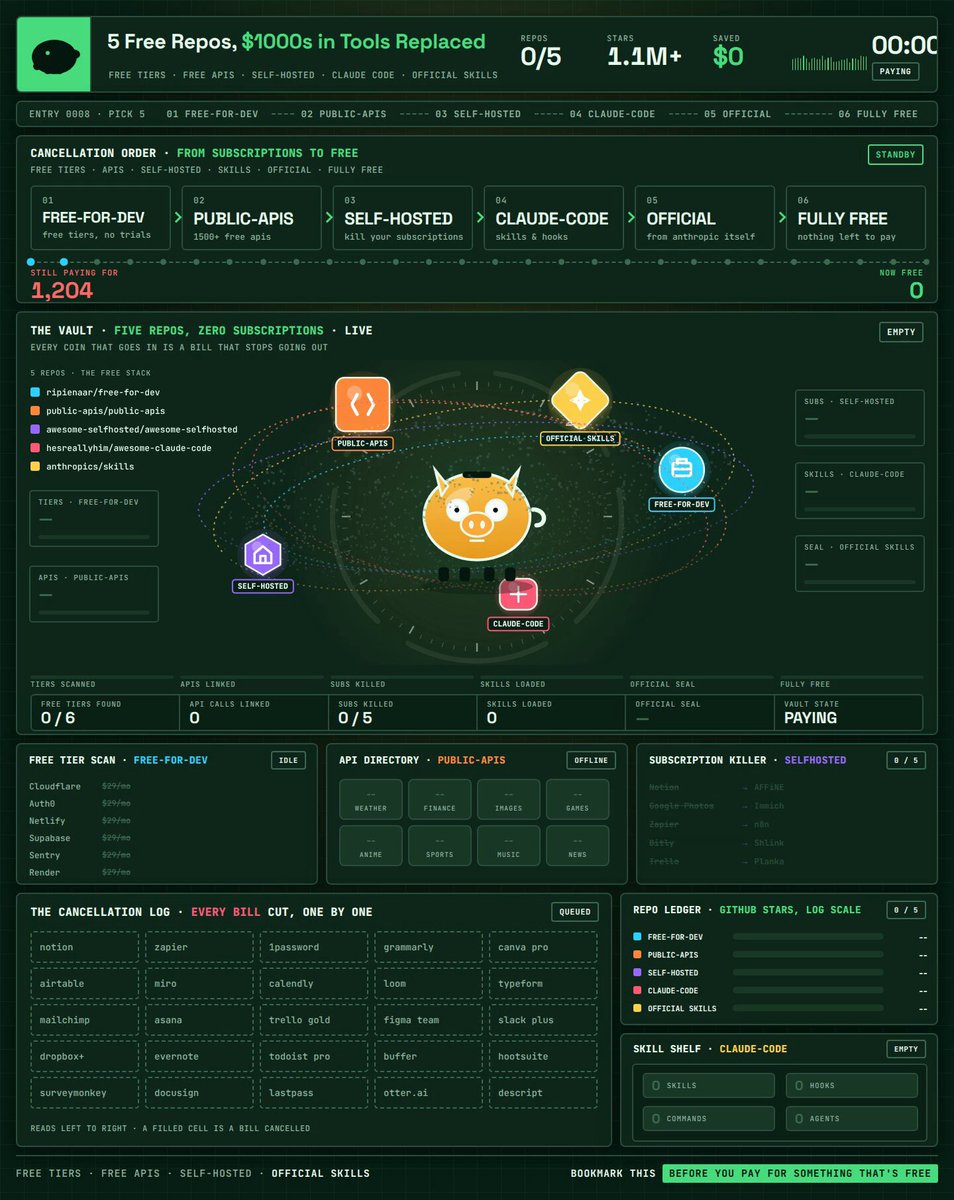Viewport: 954px width, 1200px height.
Task: Click the OFFICIAL SKILLS star bar in Repo Ledger
Action: tap(808, 1008)
